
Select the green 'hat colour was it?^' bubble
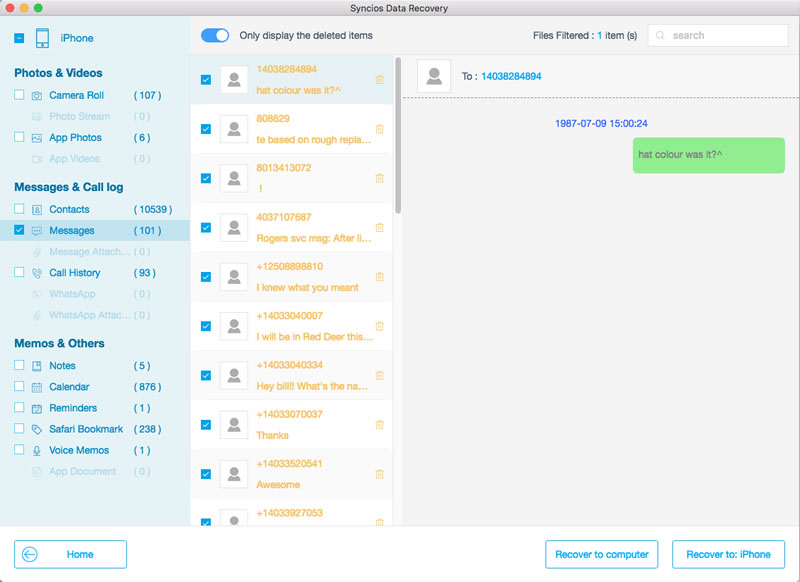coord(709,155)
